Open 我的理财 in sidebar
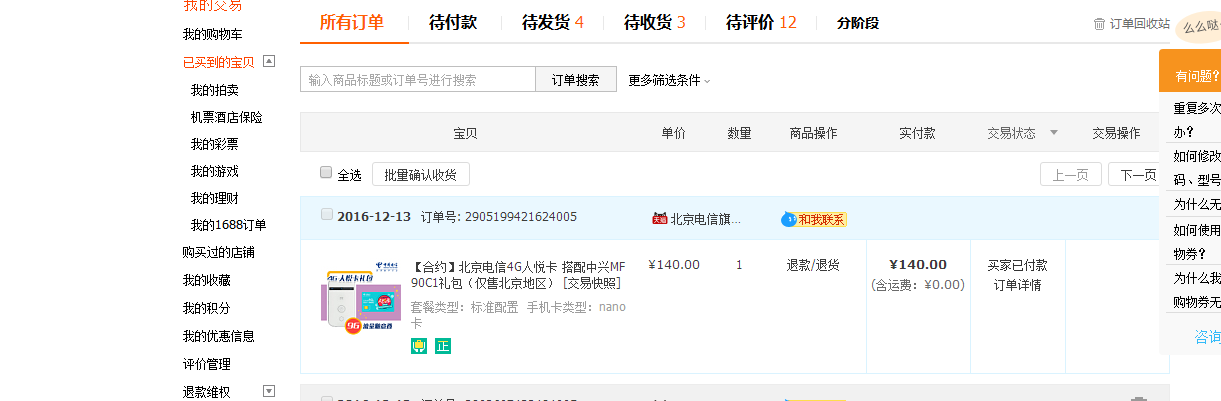The width and height of the screenshot is (1221, 401). (215, 198)
